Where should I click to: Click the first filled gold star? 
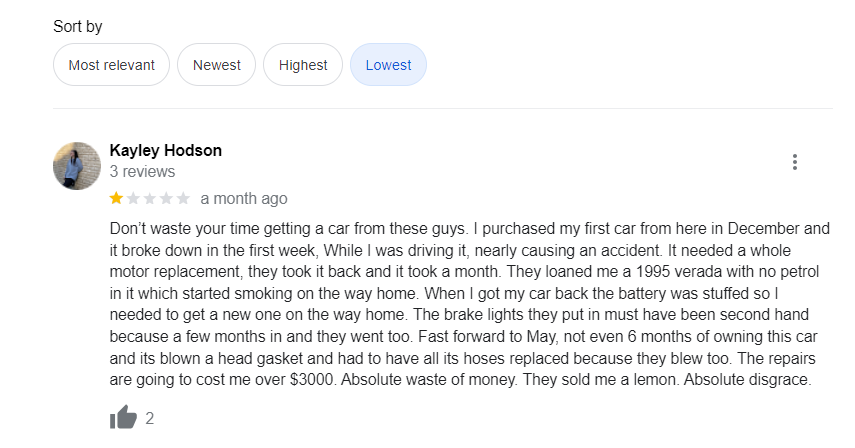pyautogui.click(x=116, y=198)
